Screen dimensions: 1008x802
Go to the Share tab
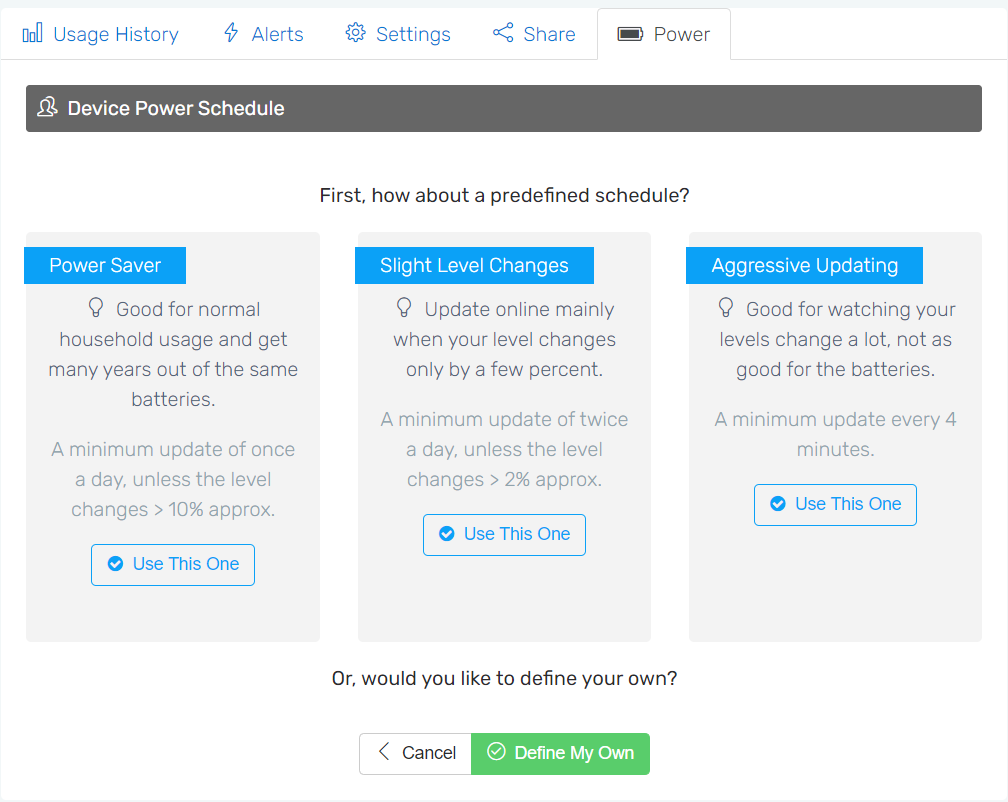point(534,34)
